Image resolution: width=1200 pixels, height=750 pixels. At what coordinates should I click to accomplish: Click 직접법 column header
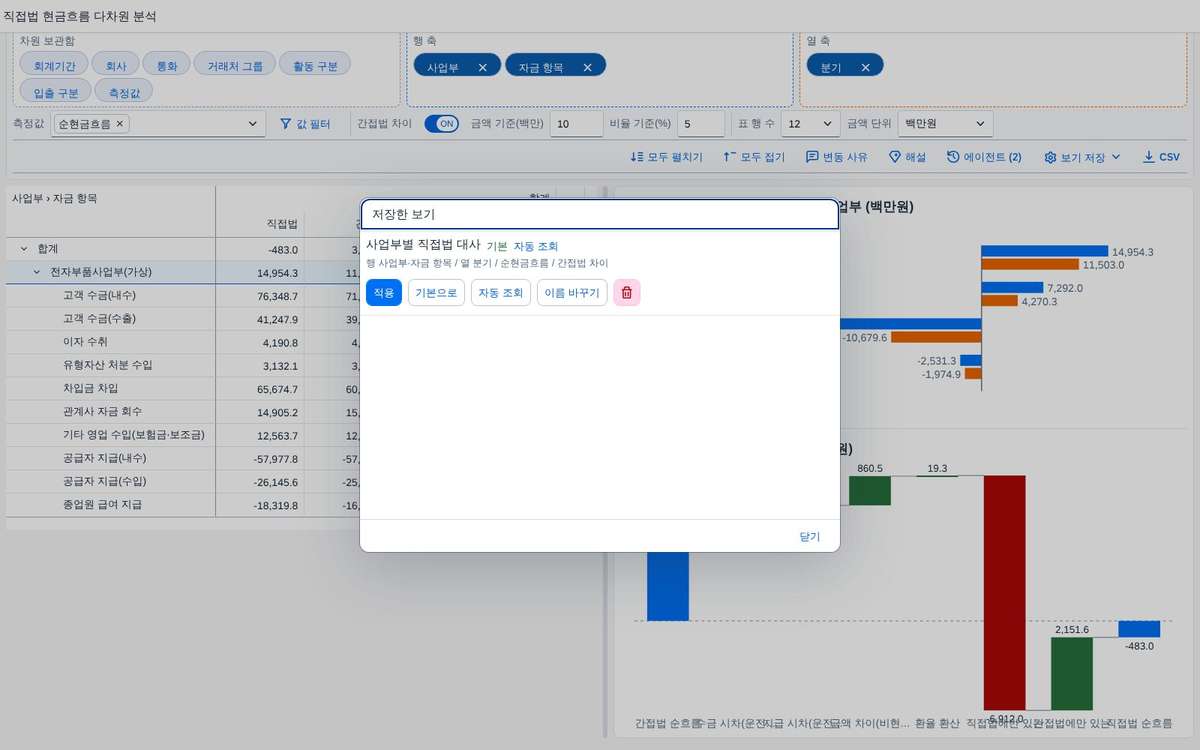click(x=283, y=224)
